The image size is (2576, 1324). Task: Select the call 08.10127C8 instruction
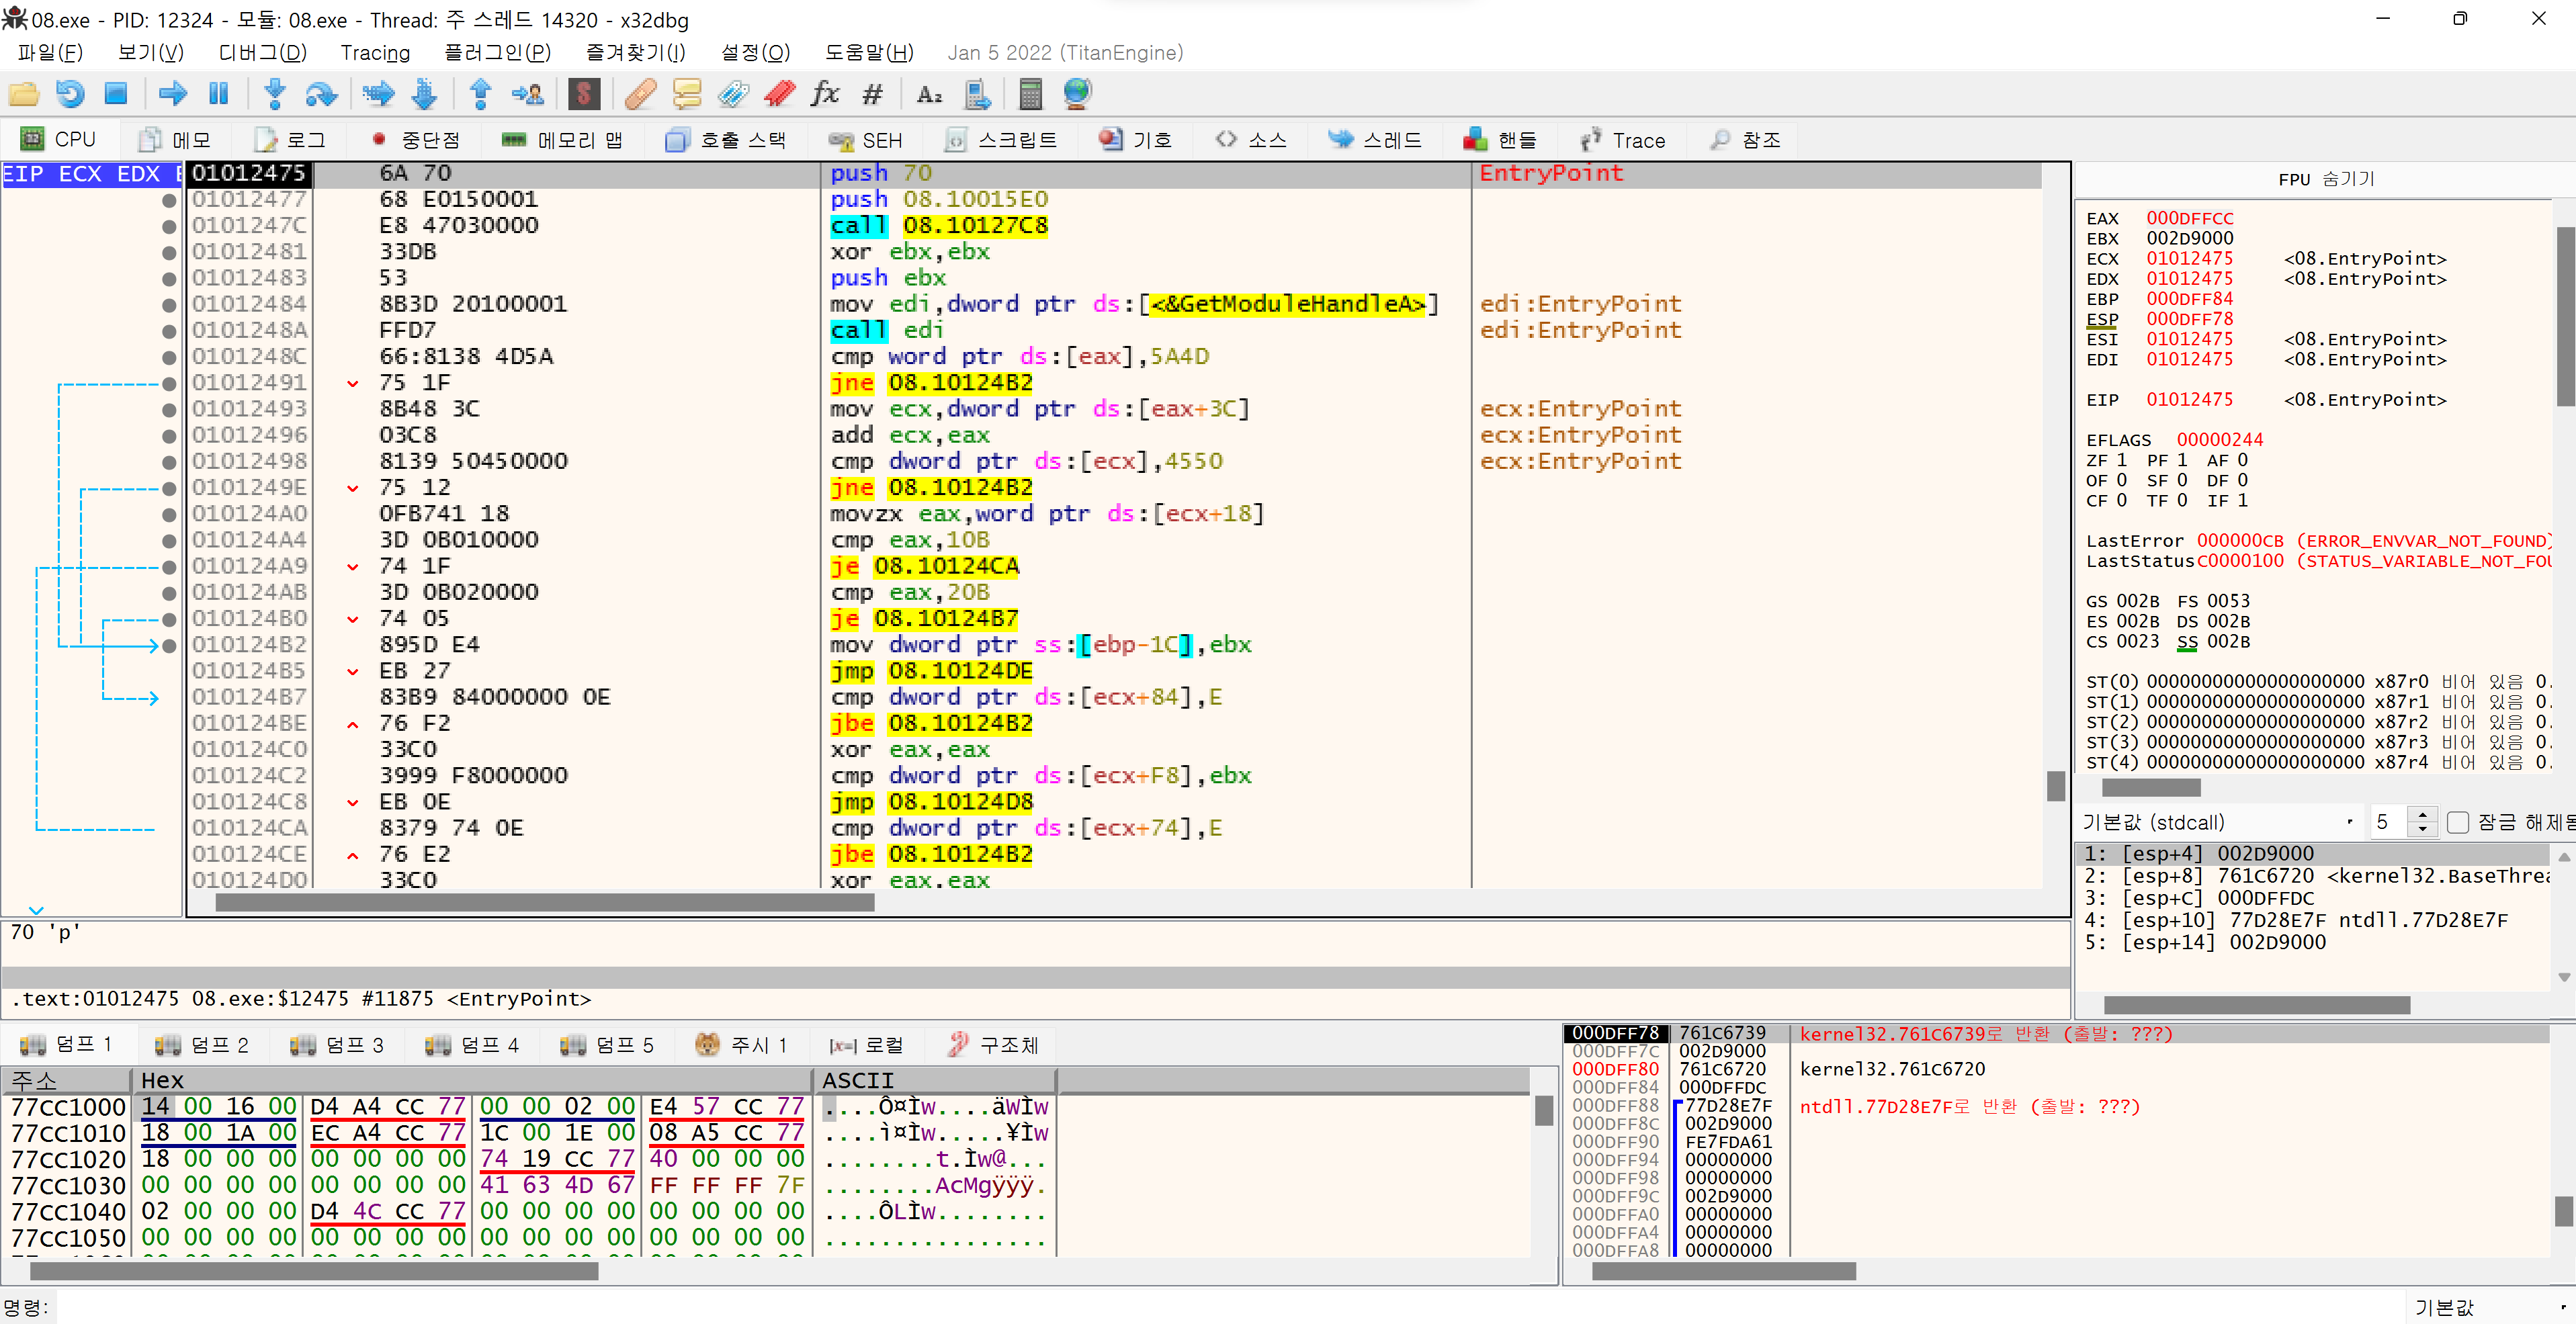pos(939,226)
